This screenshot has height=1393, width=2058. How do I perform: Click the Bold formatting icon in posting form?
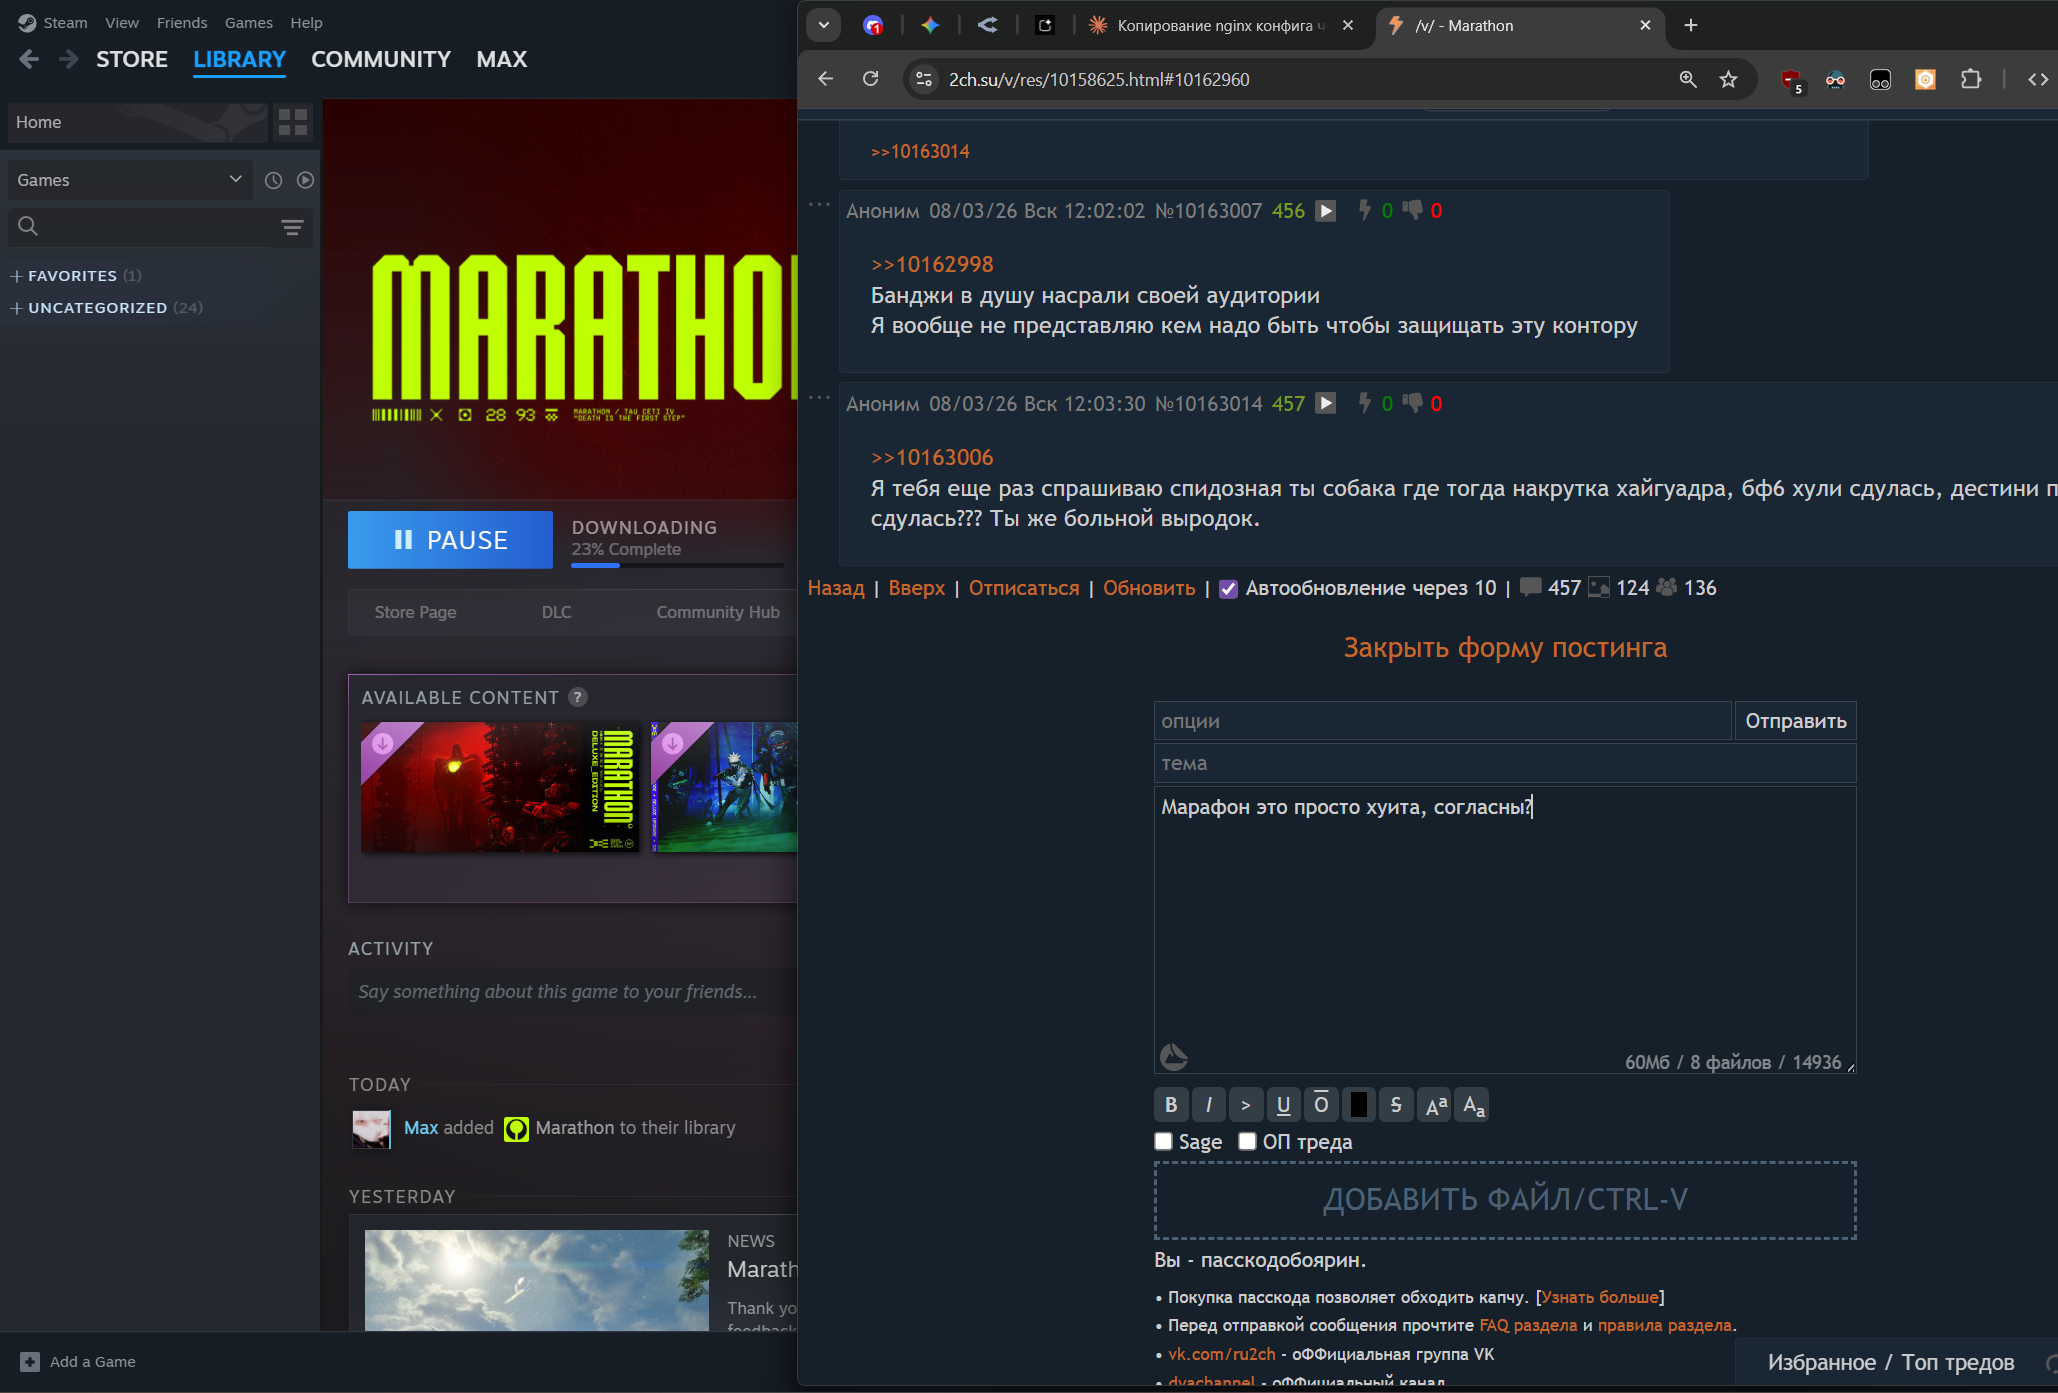tap(1170, 1105)
